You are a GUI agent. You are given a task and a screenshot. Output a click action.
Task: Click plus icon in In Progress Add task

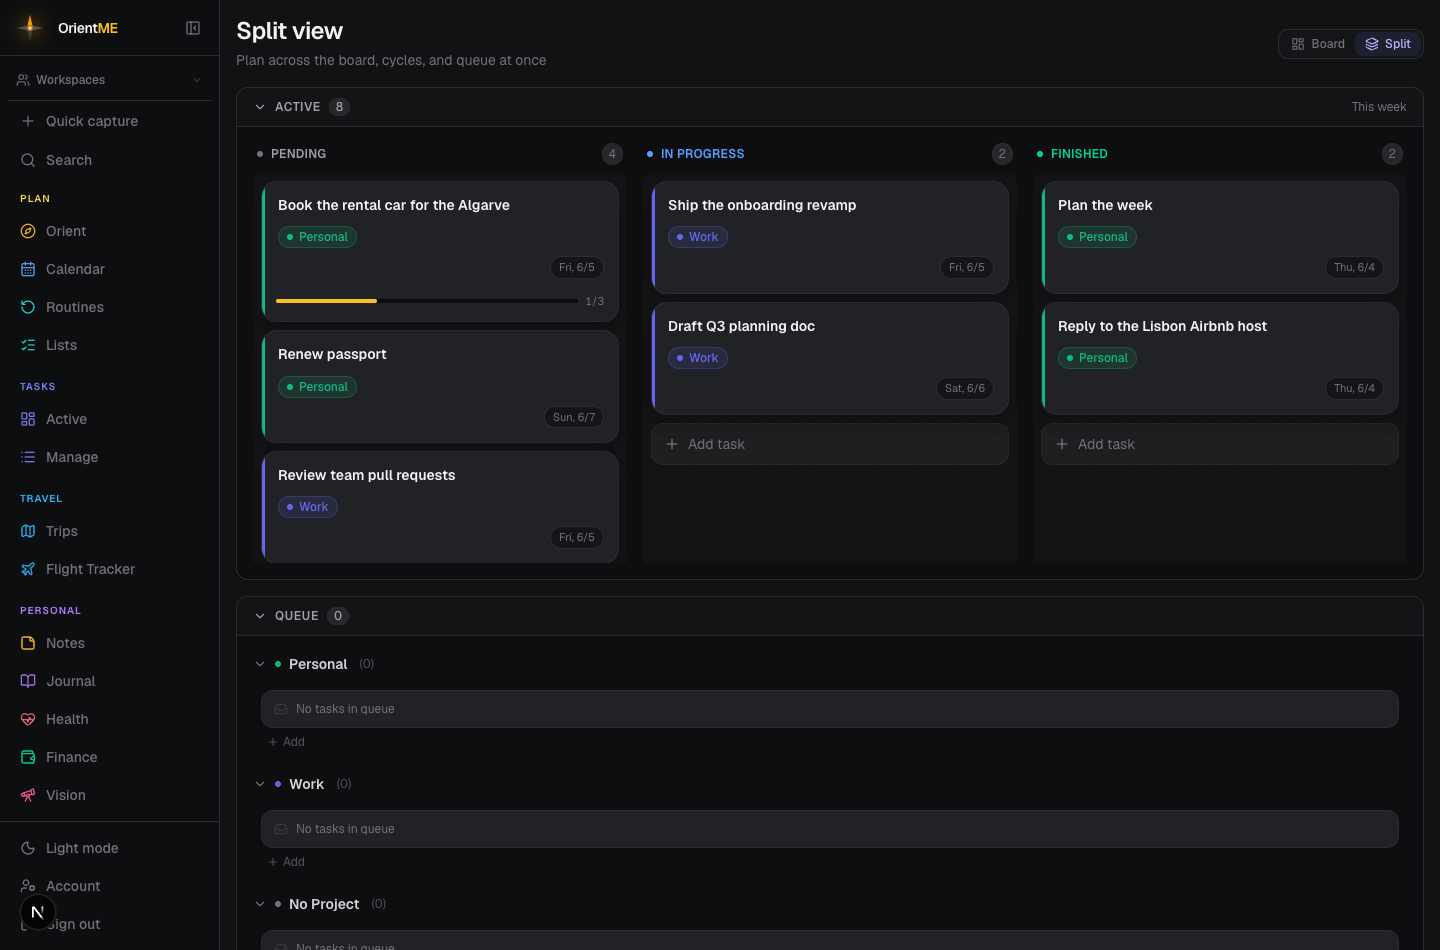(x=672, y=444)
